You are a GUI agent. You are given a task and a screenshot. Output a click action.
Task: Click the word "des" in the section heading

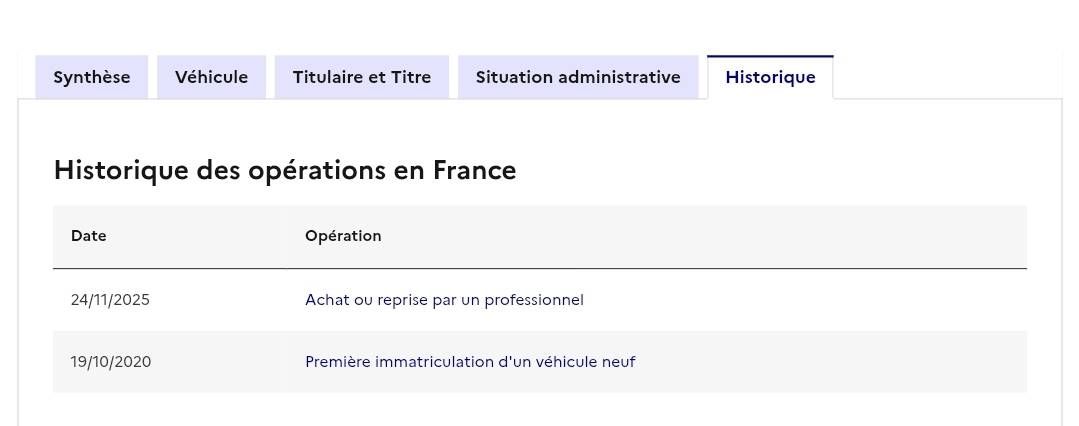click(x=219, y=171)
